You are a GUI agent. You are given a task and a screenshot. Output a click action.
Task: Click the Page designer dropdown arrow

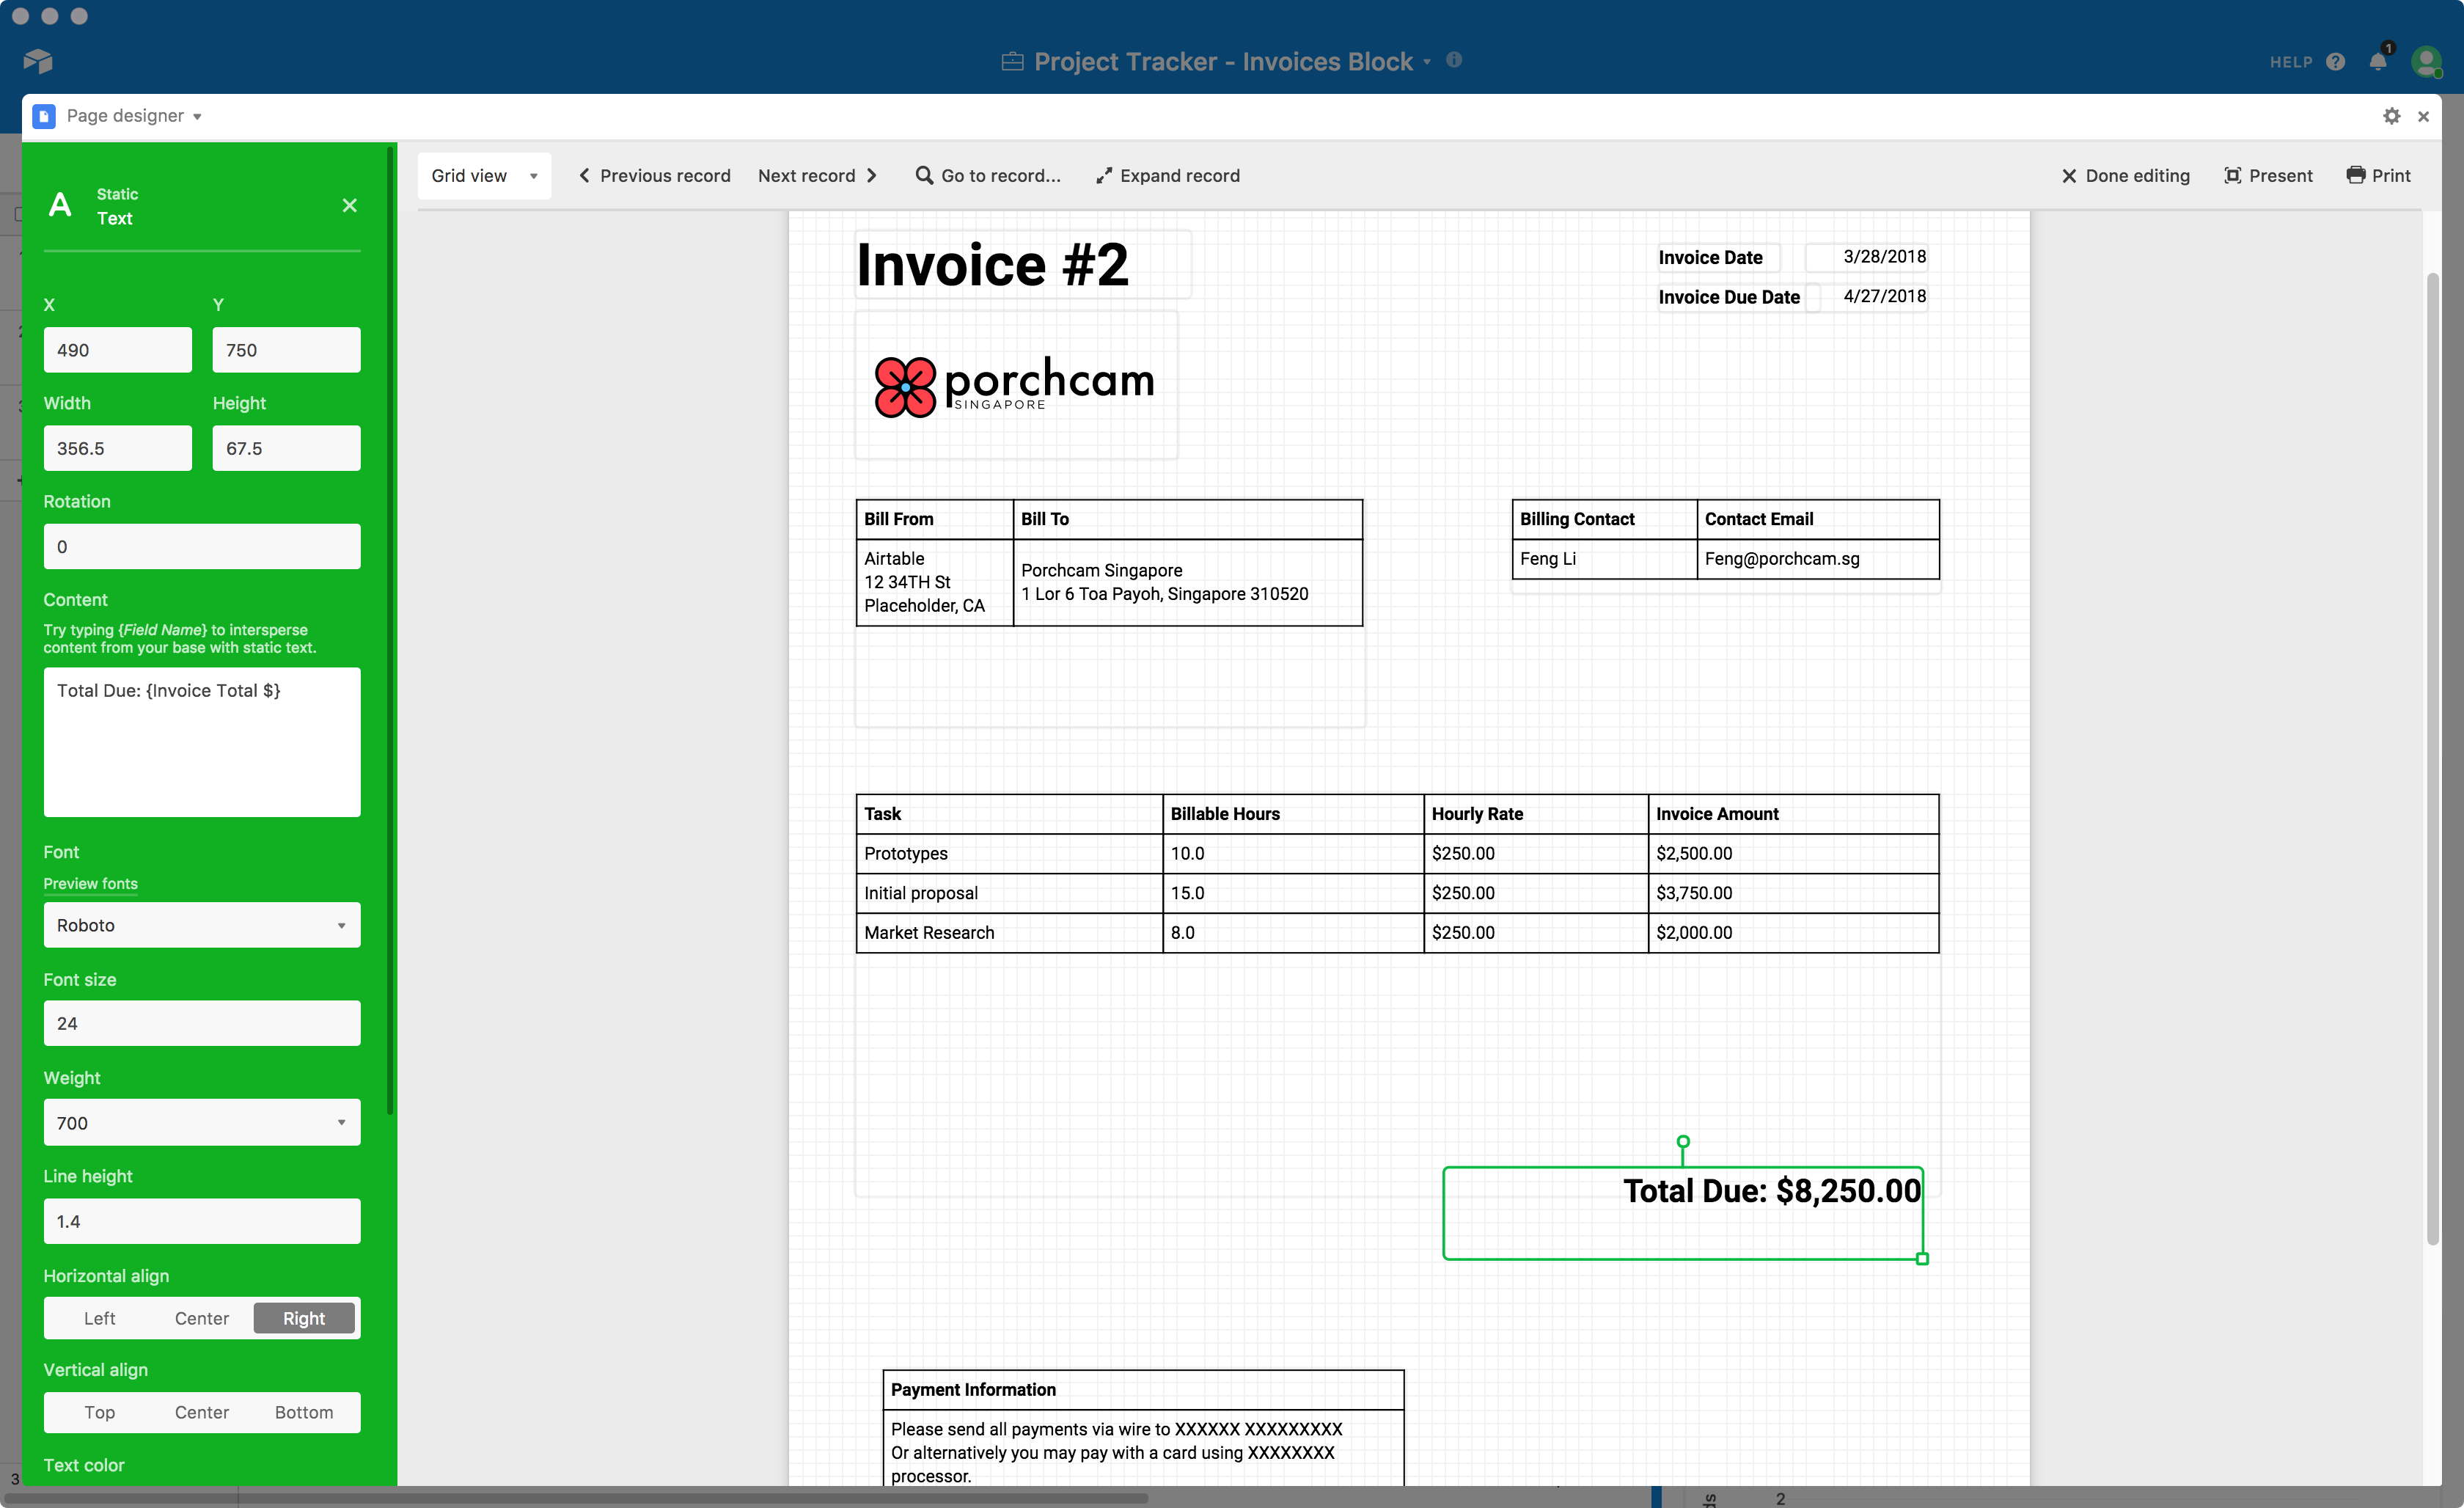(x=197, y=114)
